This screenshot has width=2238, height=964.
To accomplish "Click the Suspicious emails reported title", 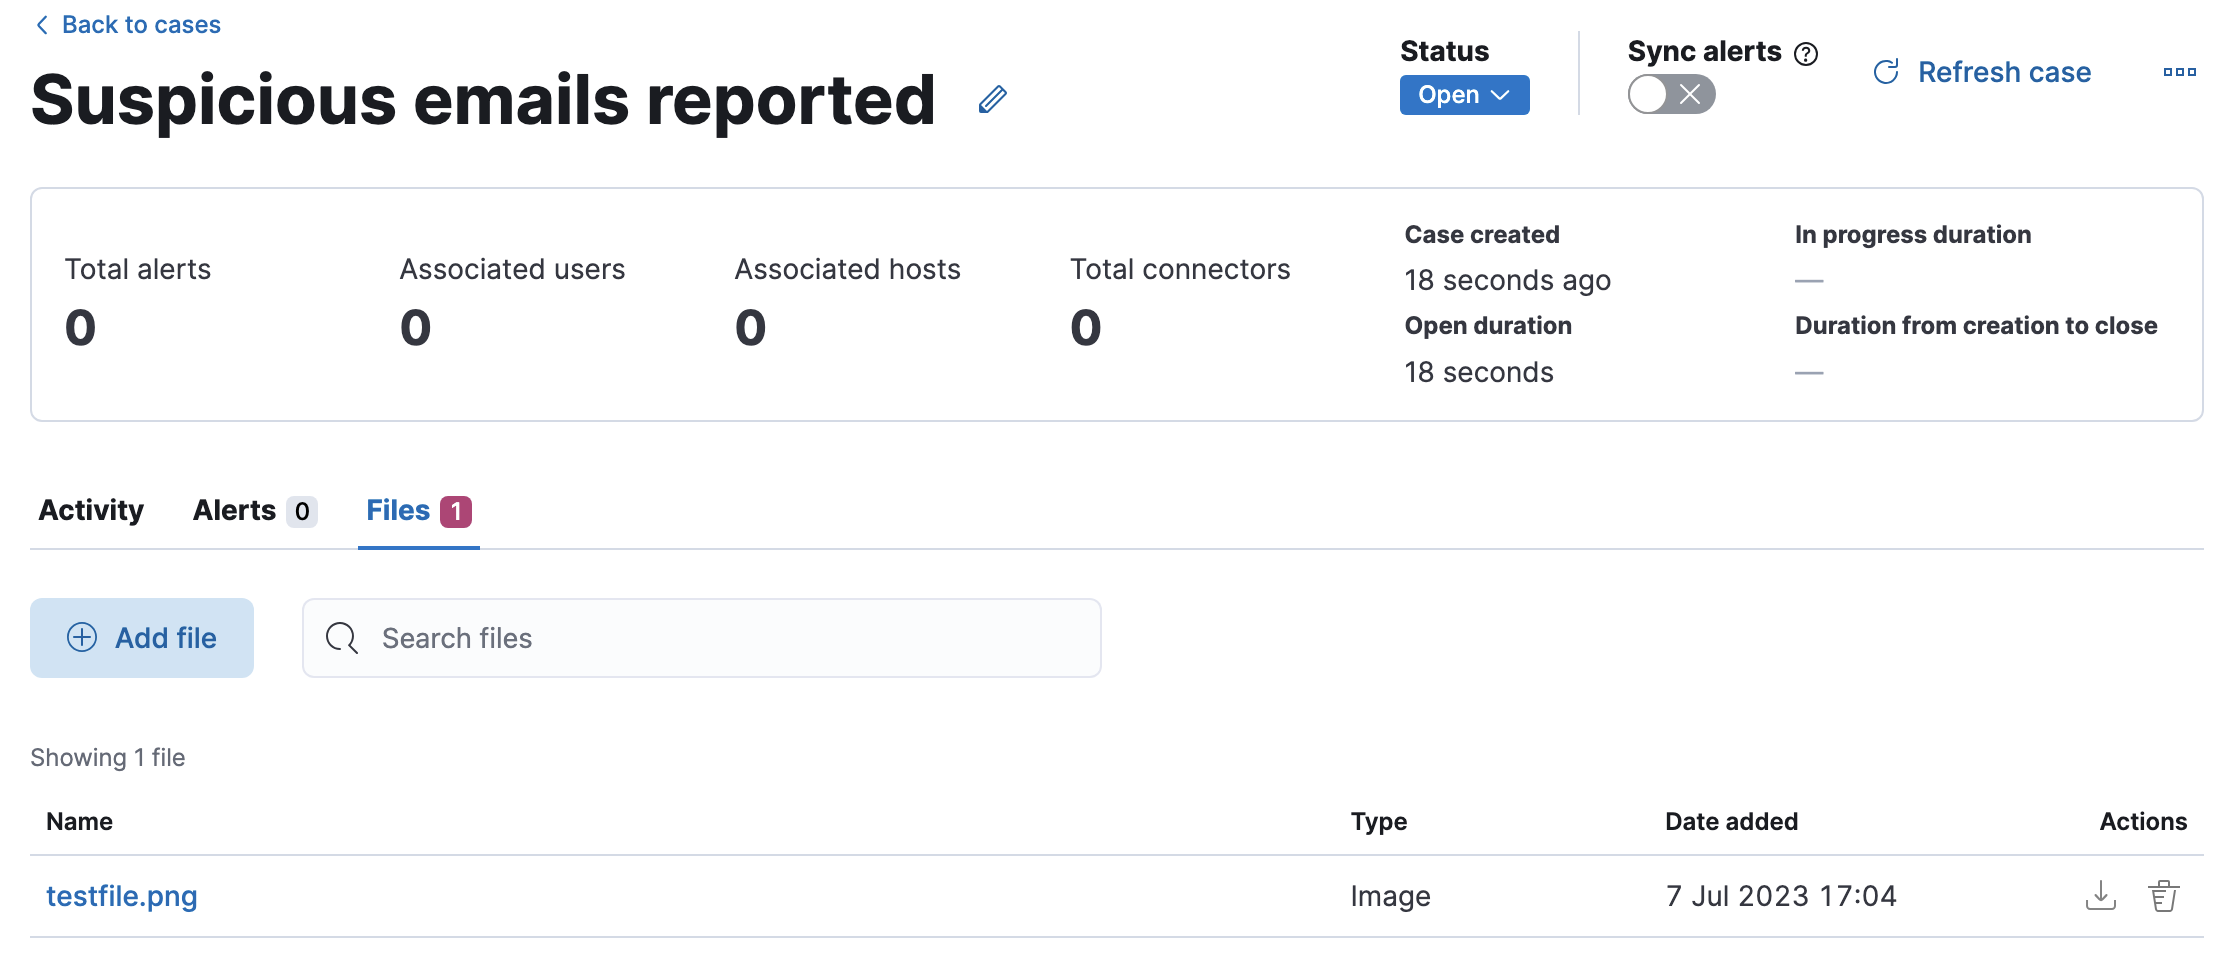I will 483,100.
